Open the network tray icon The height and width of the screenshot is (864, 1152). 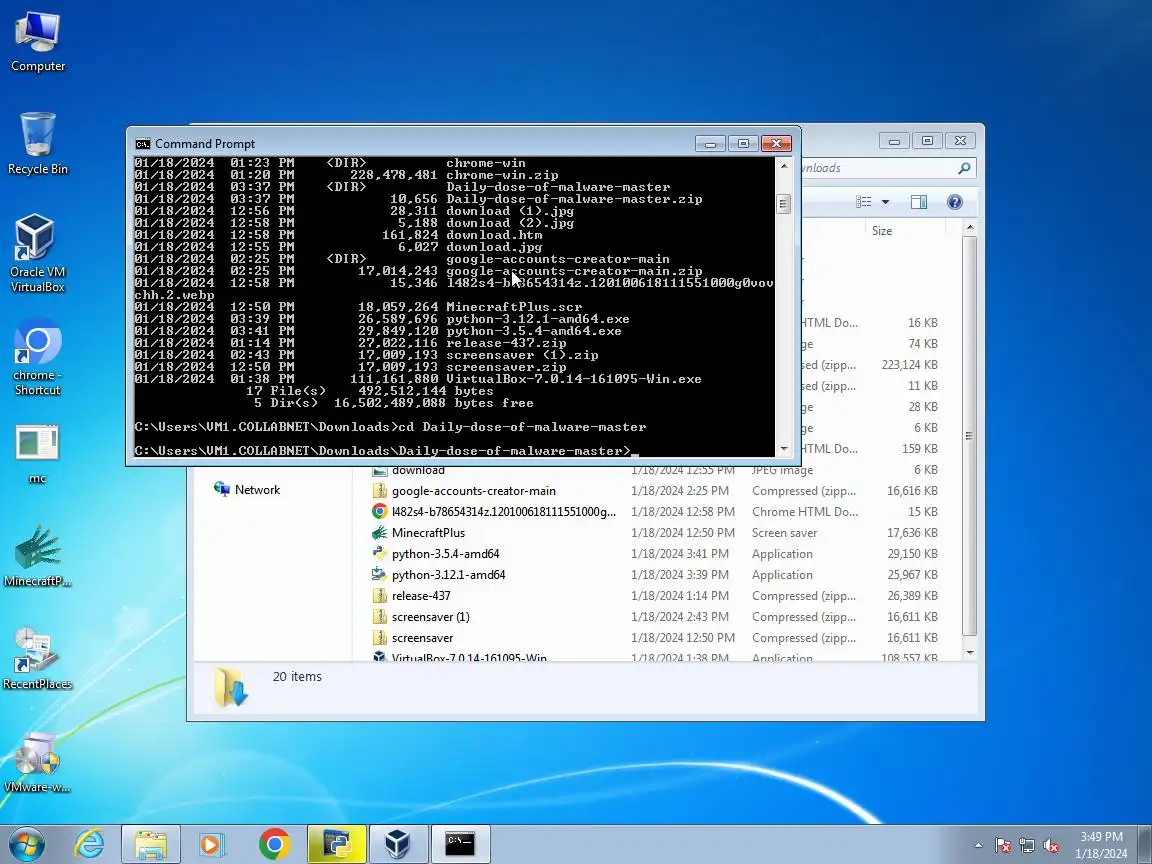1027,846
